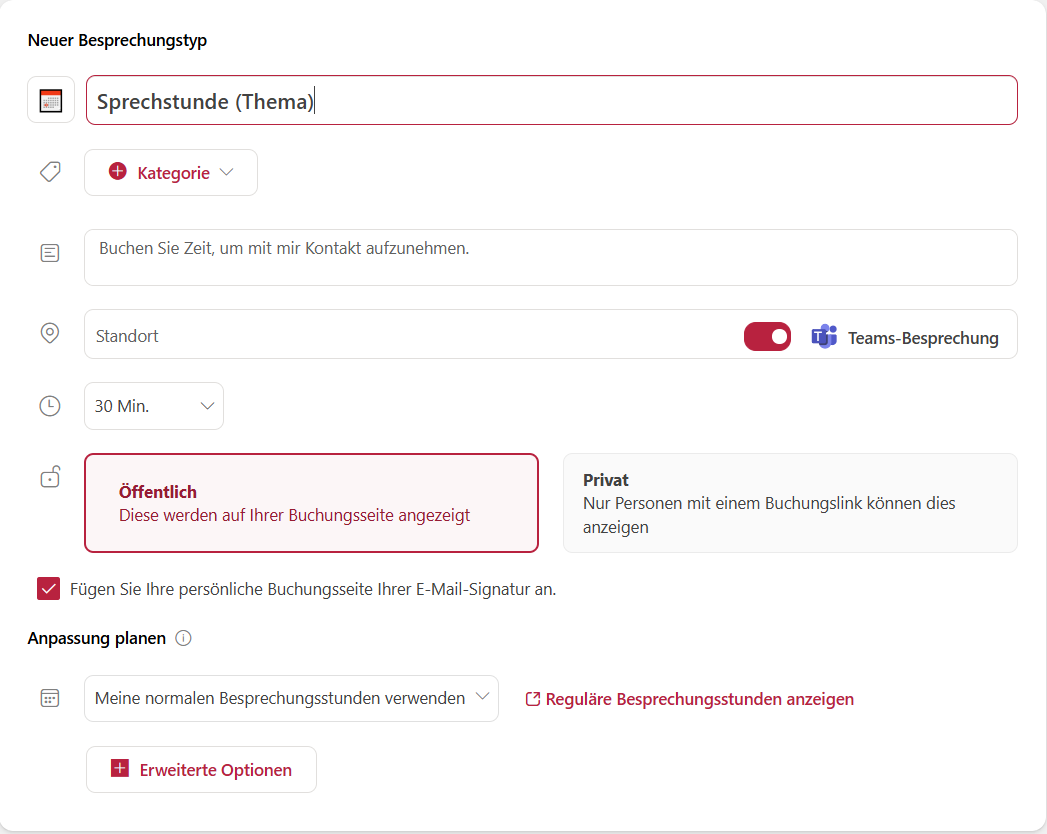1047x834 pixels.
Task: Uncheck the E-Mail-Signatur Buchungsseite checkbox
Action: coord(48,589)
